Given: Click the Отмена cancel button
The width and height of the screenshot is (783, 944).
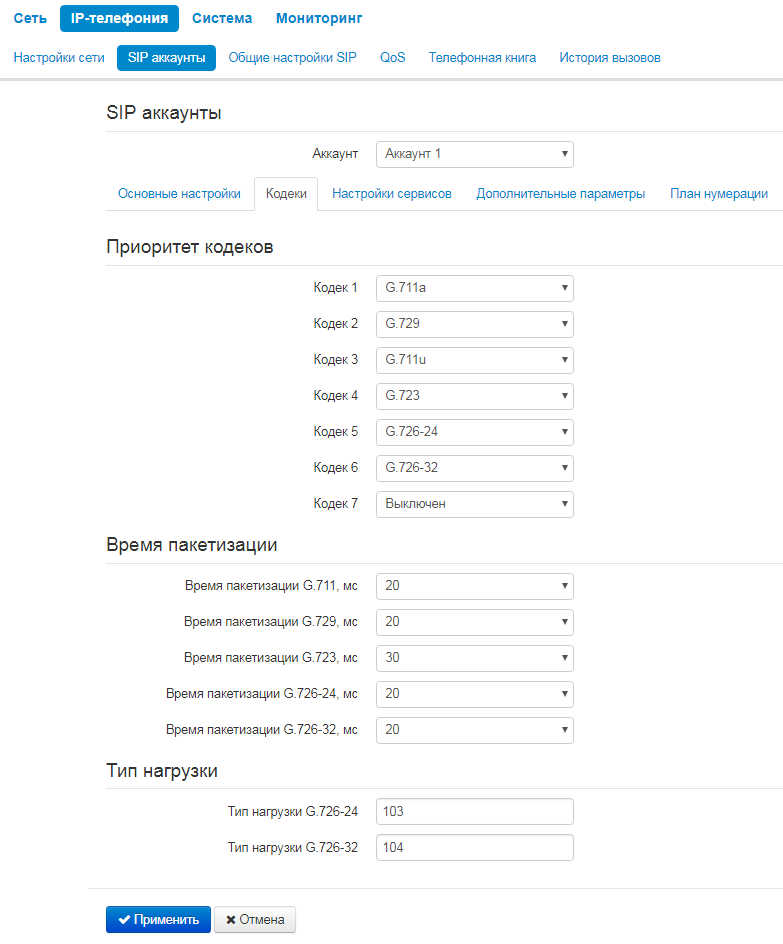Looking at the screenshot, I should 256,920.
